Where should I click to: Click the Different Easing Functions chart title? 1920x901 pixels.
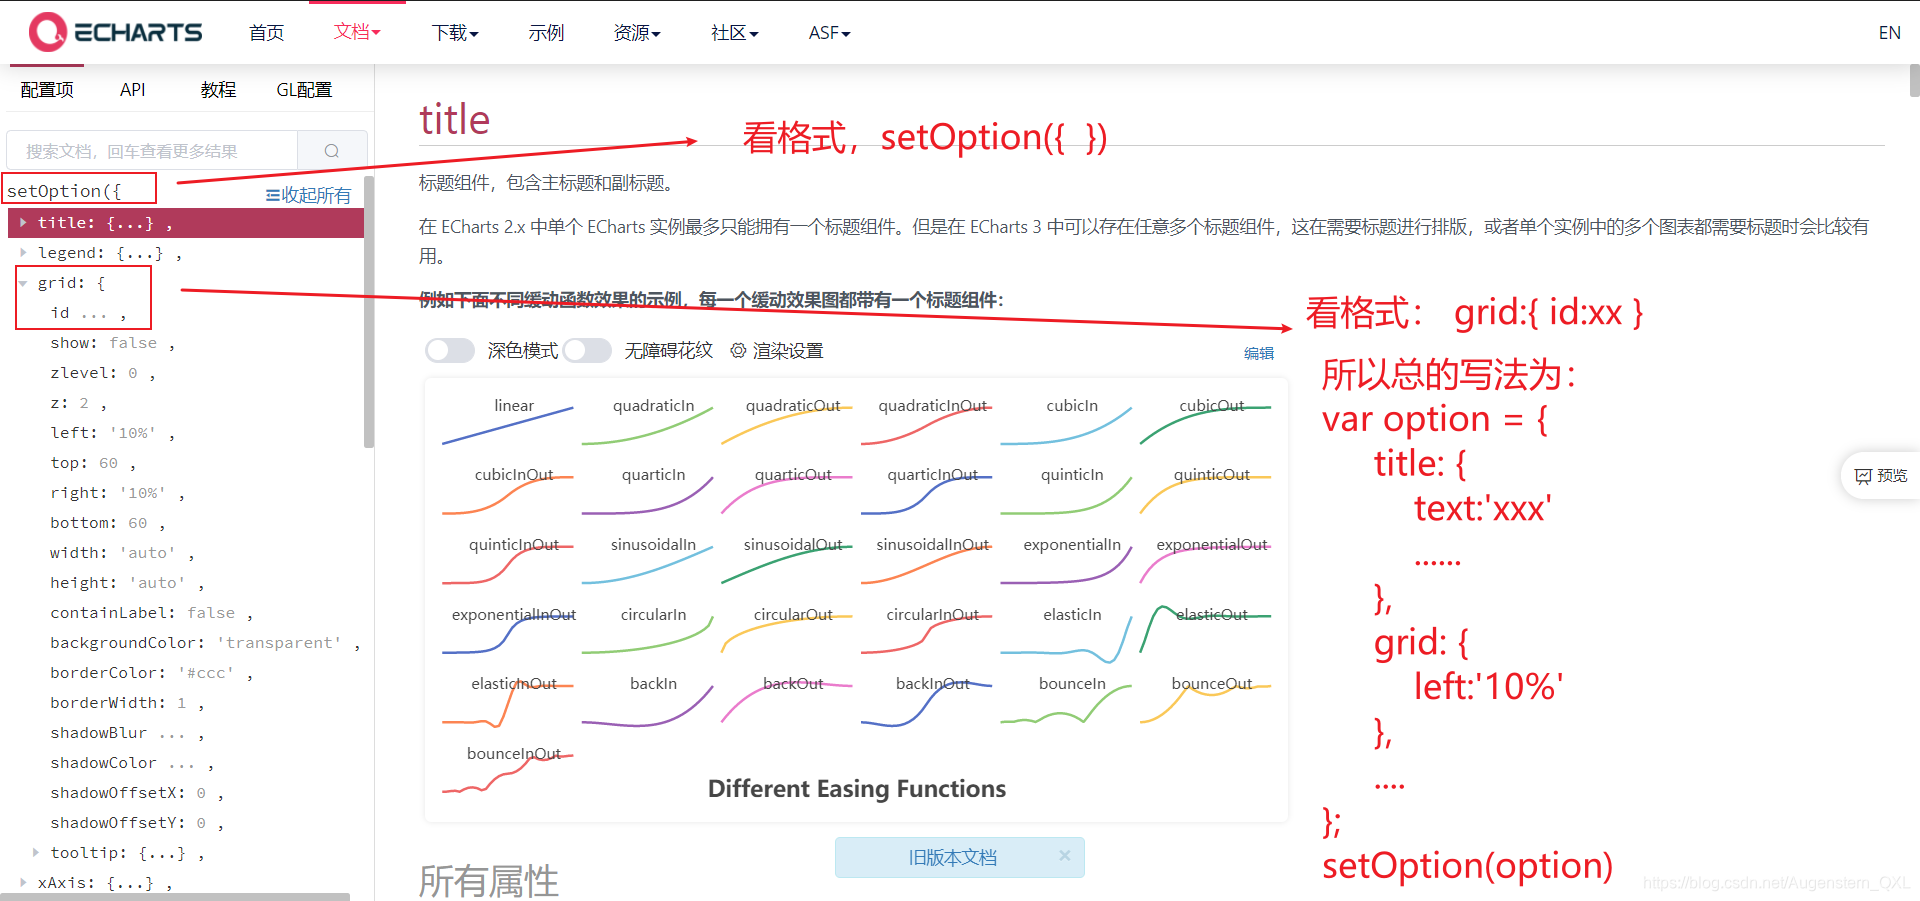pyautogui.click(x=857, y=789)
